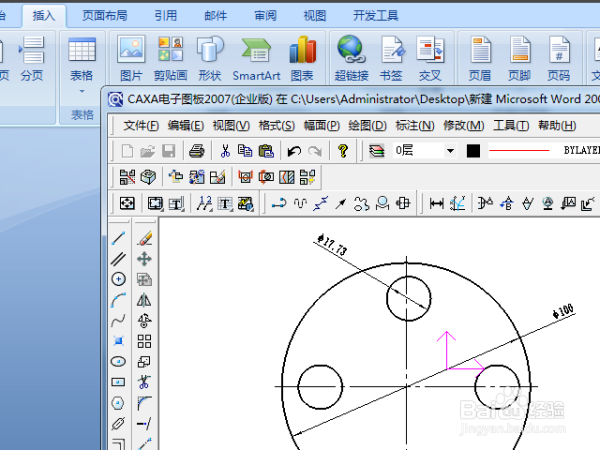Open the 开发工具 ribbon tab
This screenshot has height=450, width=600.
(x=376, y=16)
